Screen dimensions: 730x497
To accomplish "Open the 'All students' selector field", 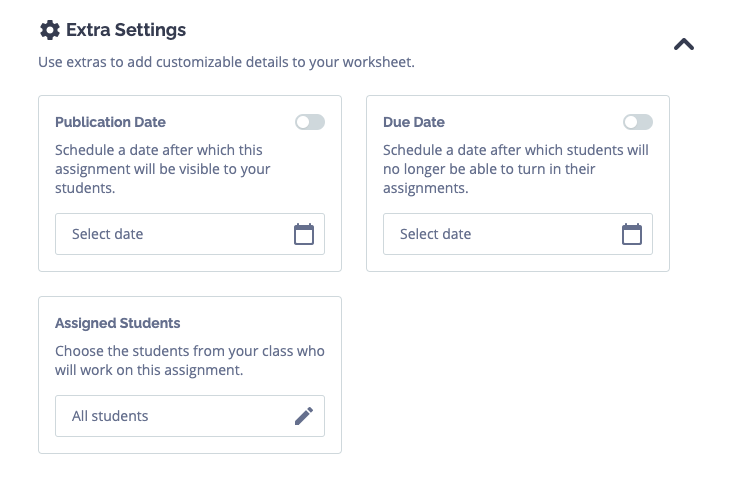I will (190, 416).
